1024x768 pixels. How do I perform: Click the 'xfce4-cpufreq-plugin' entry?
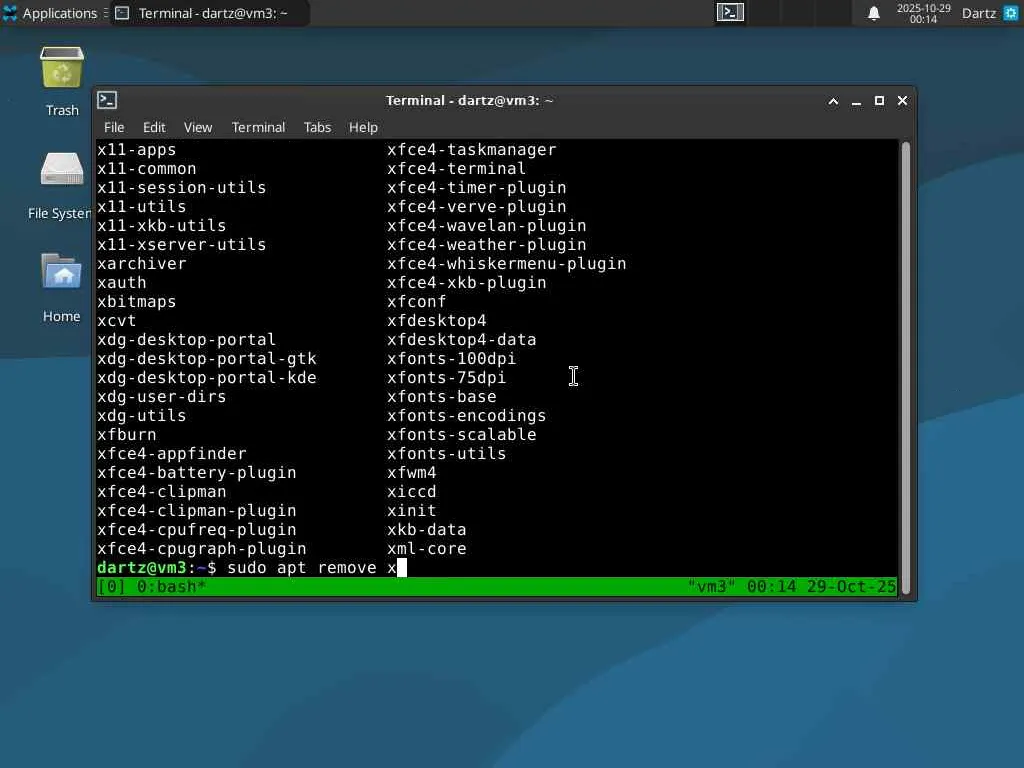pos(197,530)
